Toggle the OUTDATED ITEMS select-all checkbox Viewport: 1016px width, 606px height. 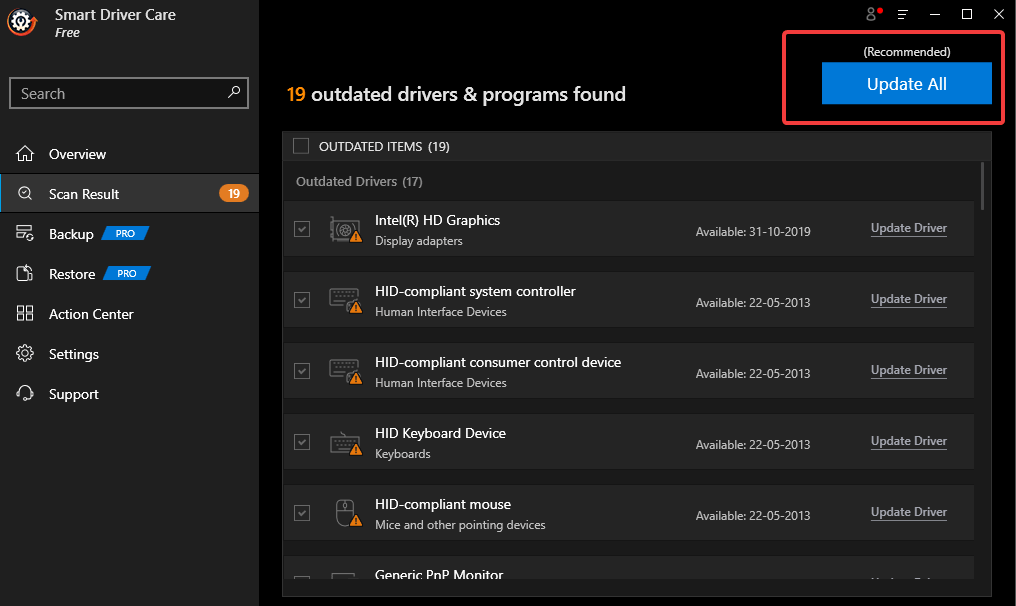tap(301, 145)
